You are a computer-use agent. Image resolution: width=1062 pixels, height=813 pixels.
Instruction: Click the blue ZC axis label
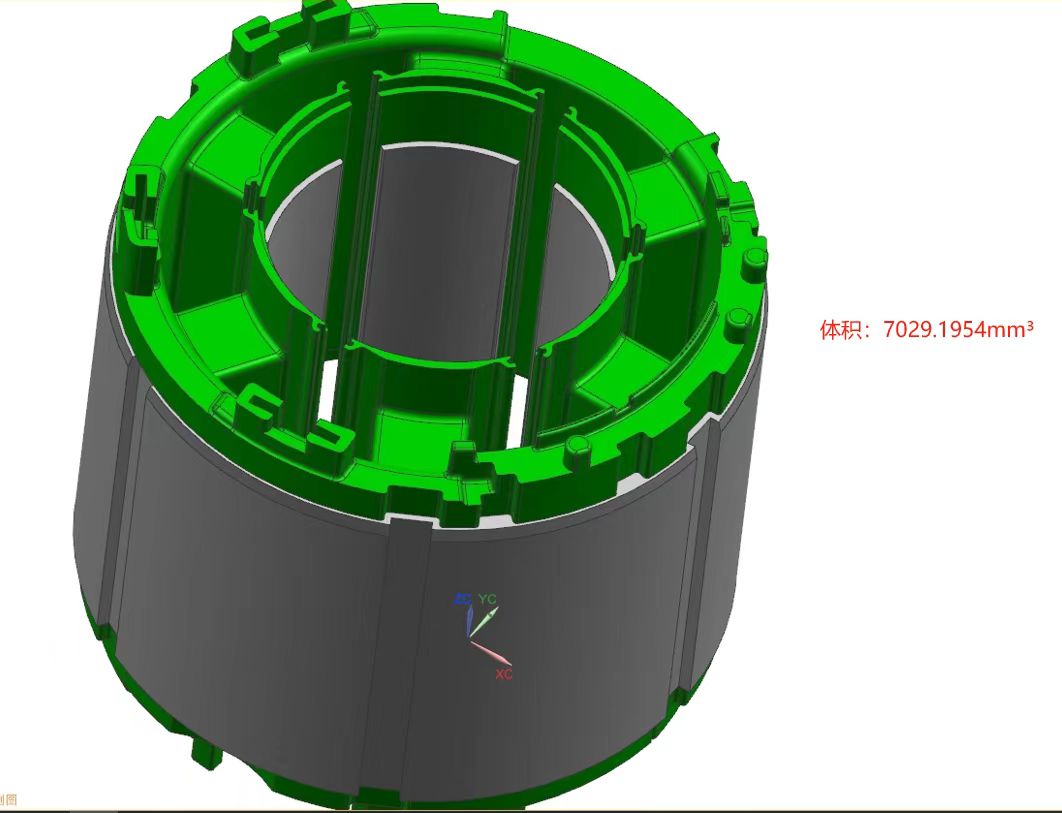tap(462, 599)
